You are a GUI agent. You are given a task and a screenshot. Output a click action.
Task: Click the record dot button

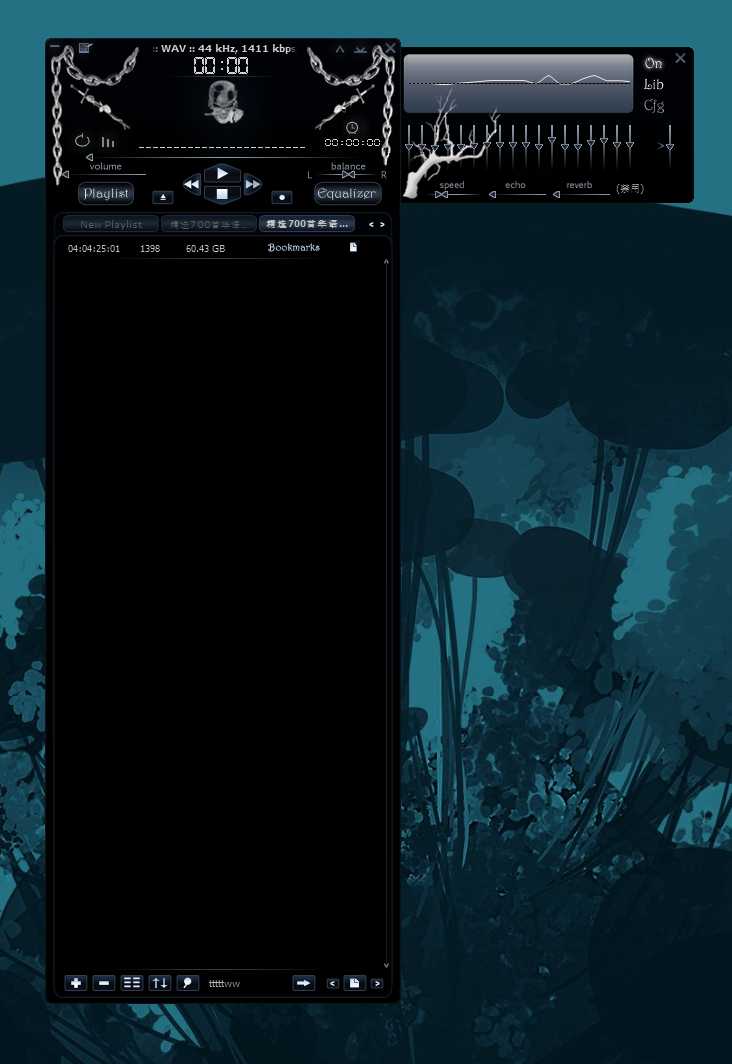click(282, 197)
